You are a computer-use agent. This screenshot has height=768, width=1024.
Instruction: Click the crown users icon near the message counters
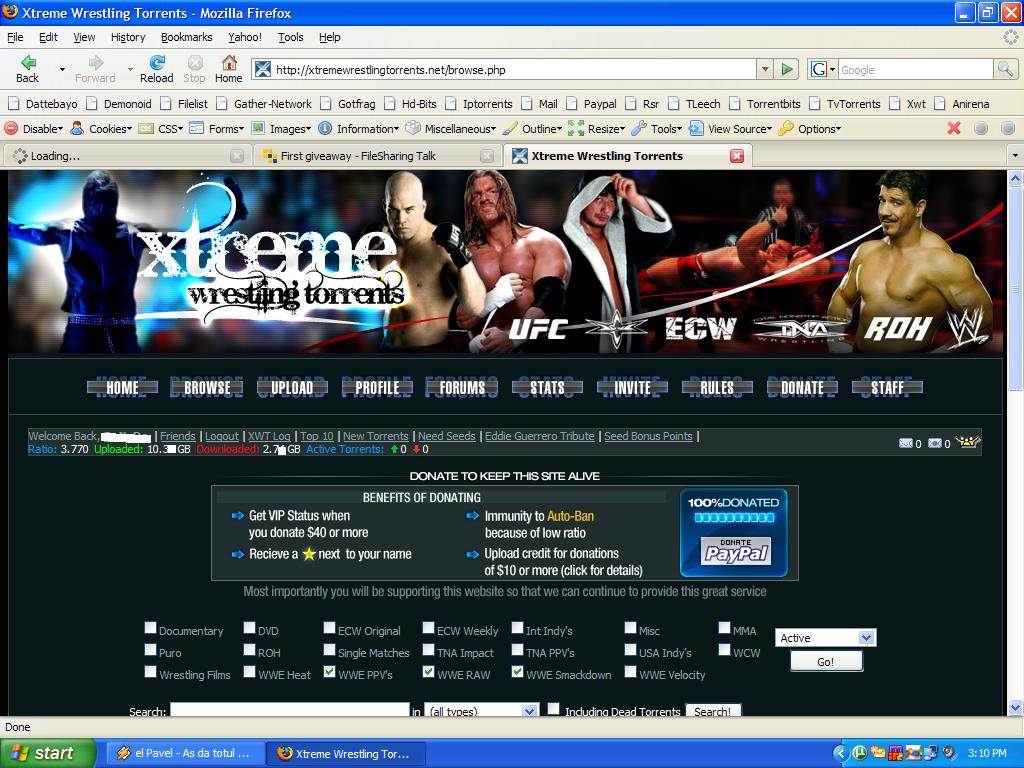[968, 442]
